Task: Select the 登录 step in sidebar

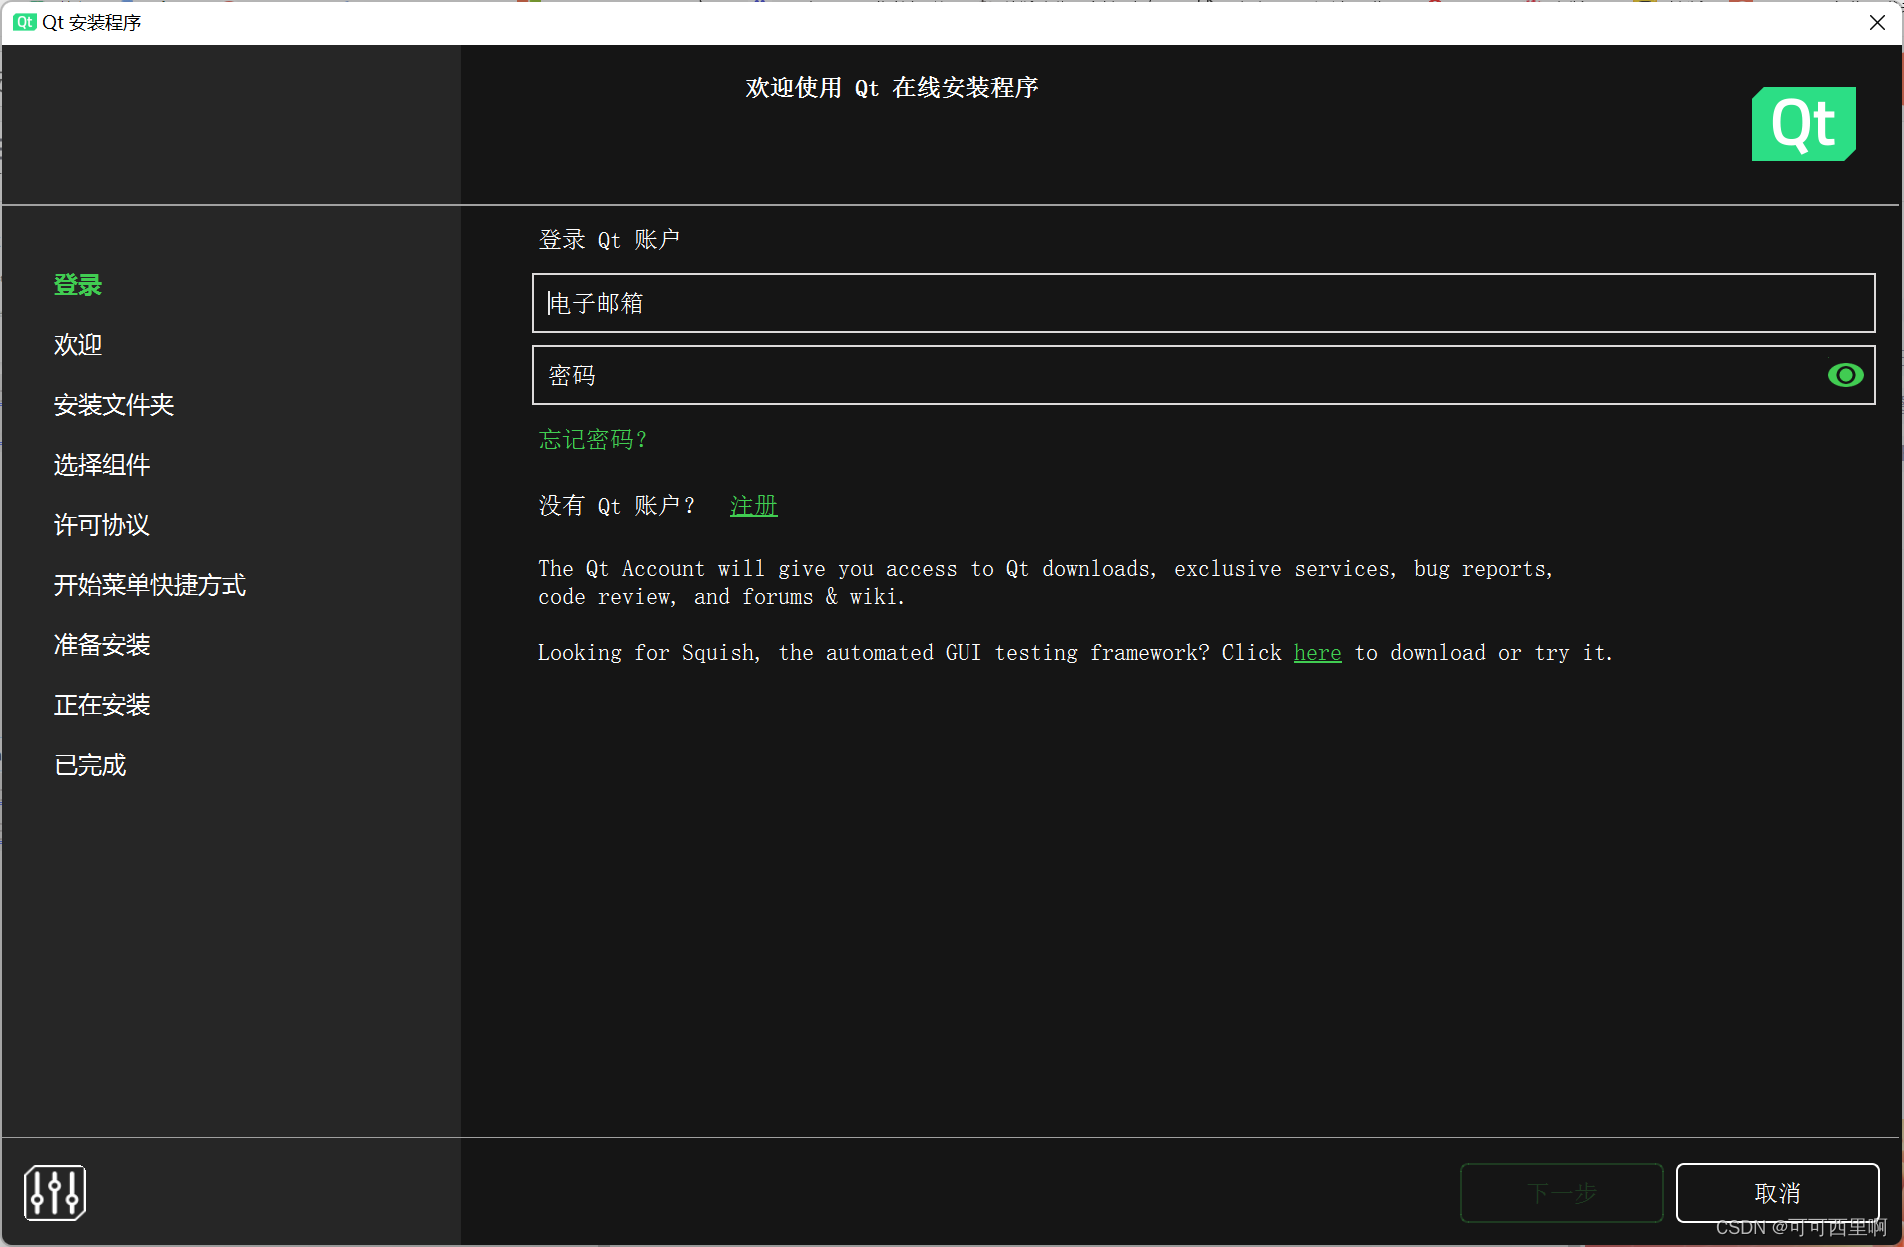Action: 78,285
